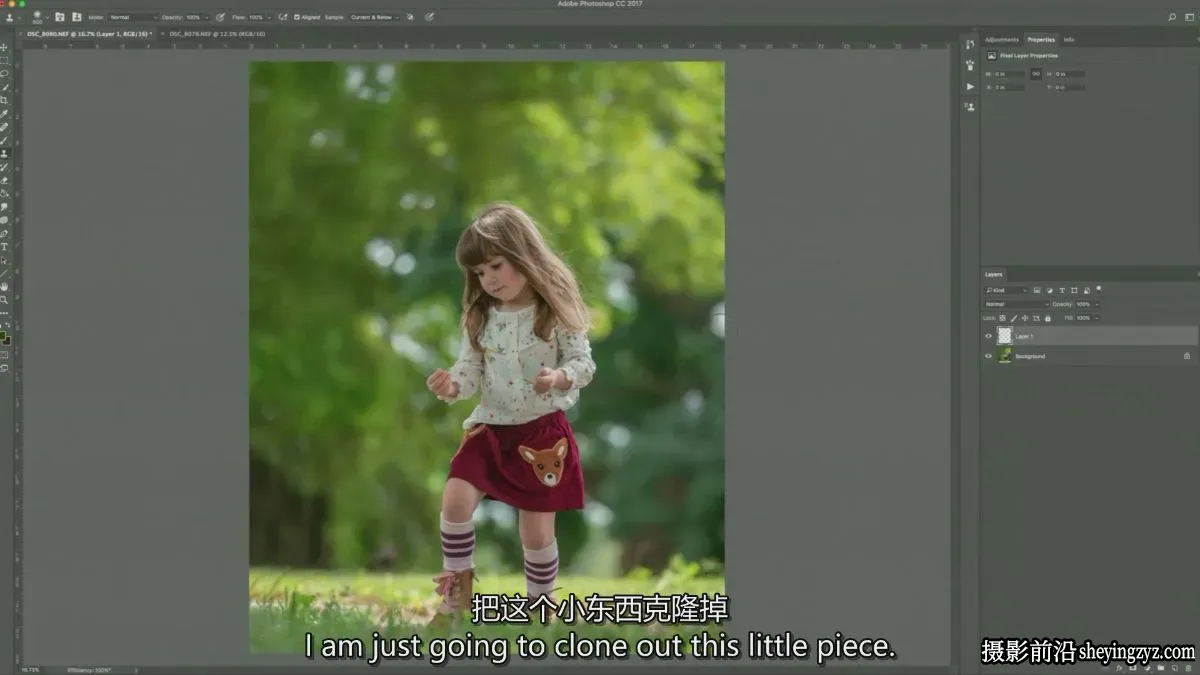
Task: Open the clone stamp Mode dropdown
Action: point(132,17)
